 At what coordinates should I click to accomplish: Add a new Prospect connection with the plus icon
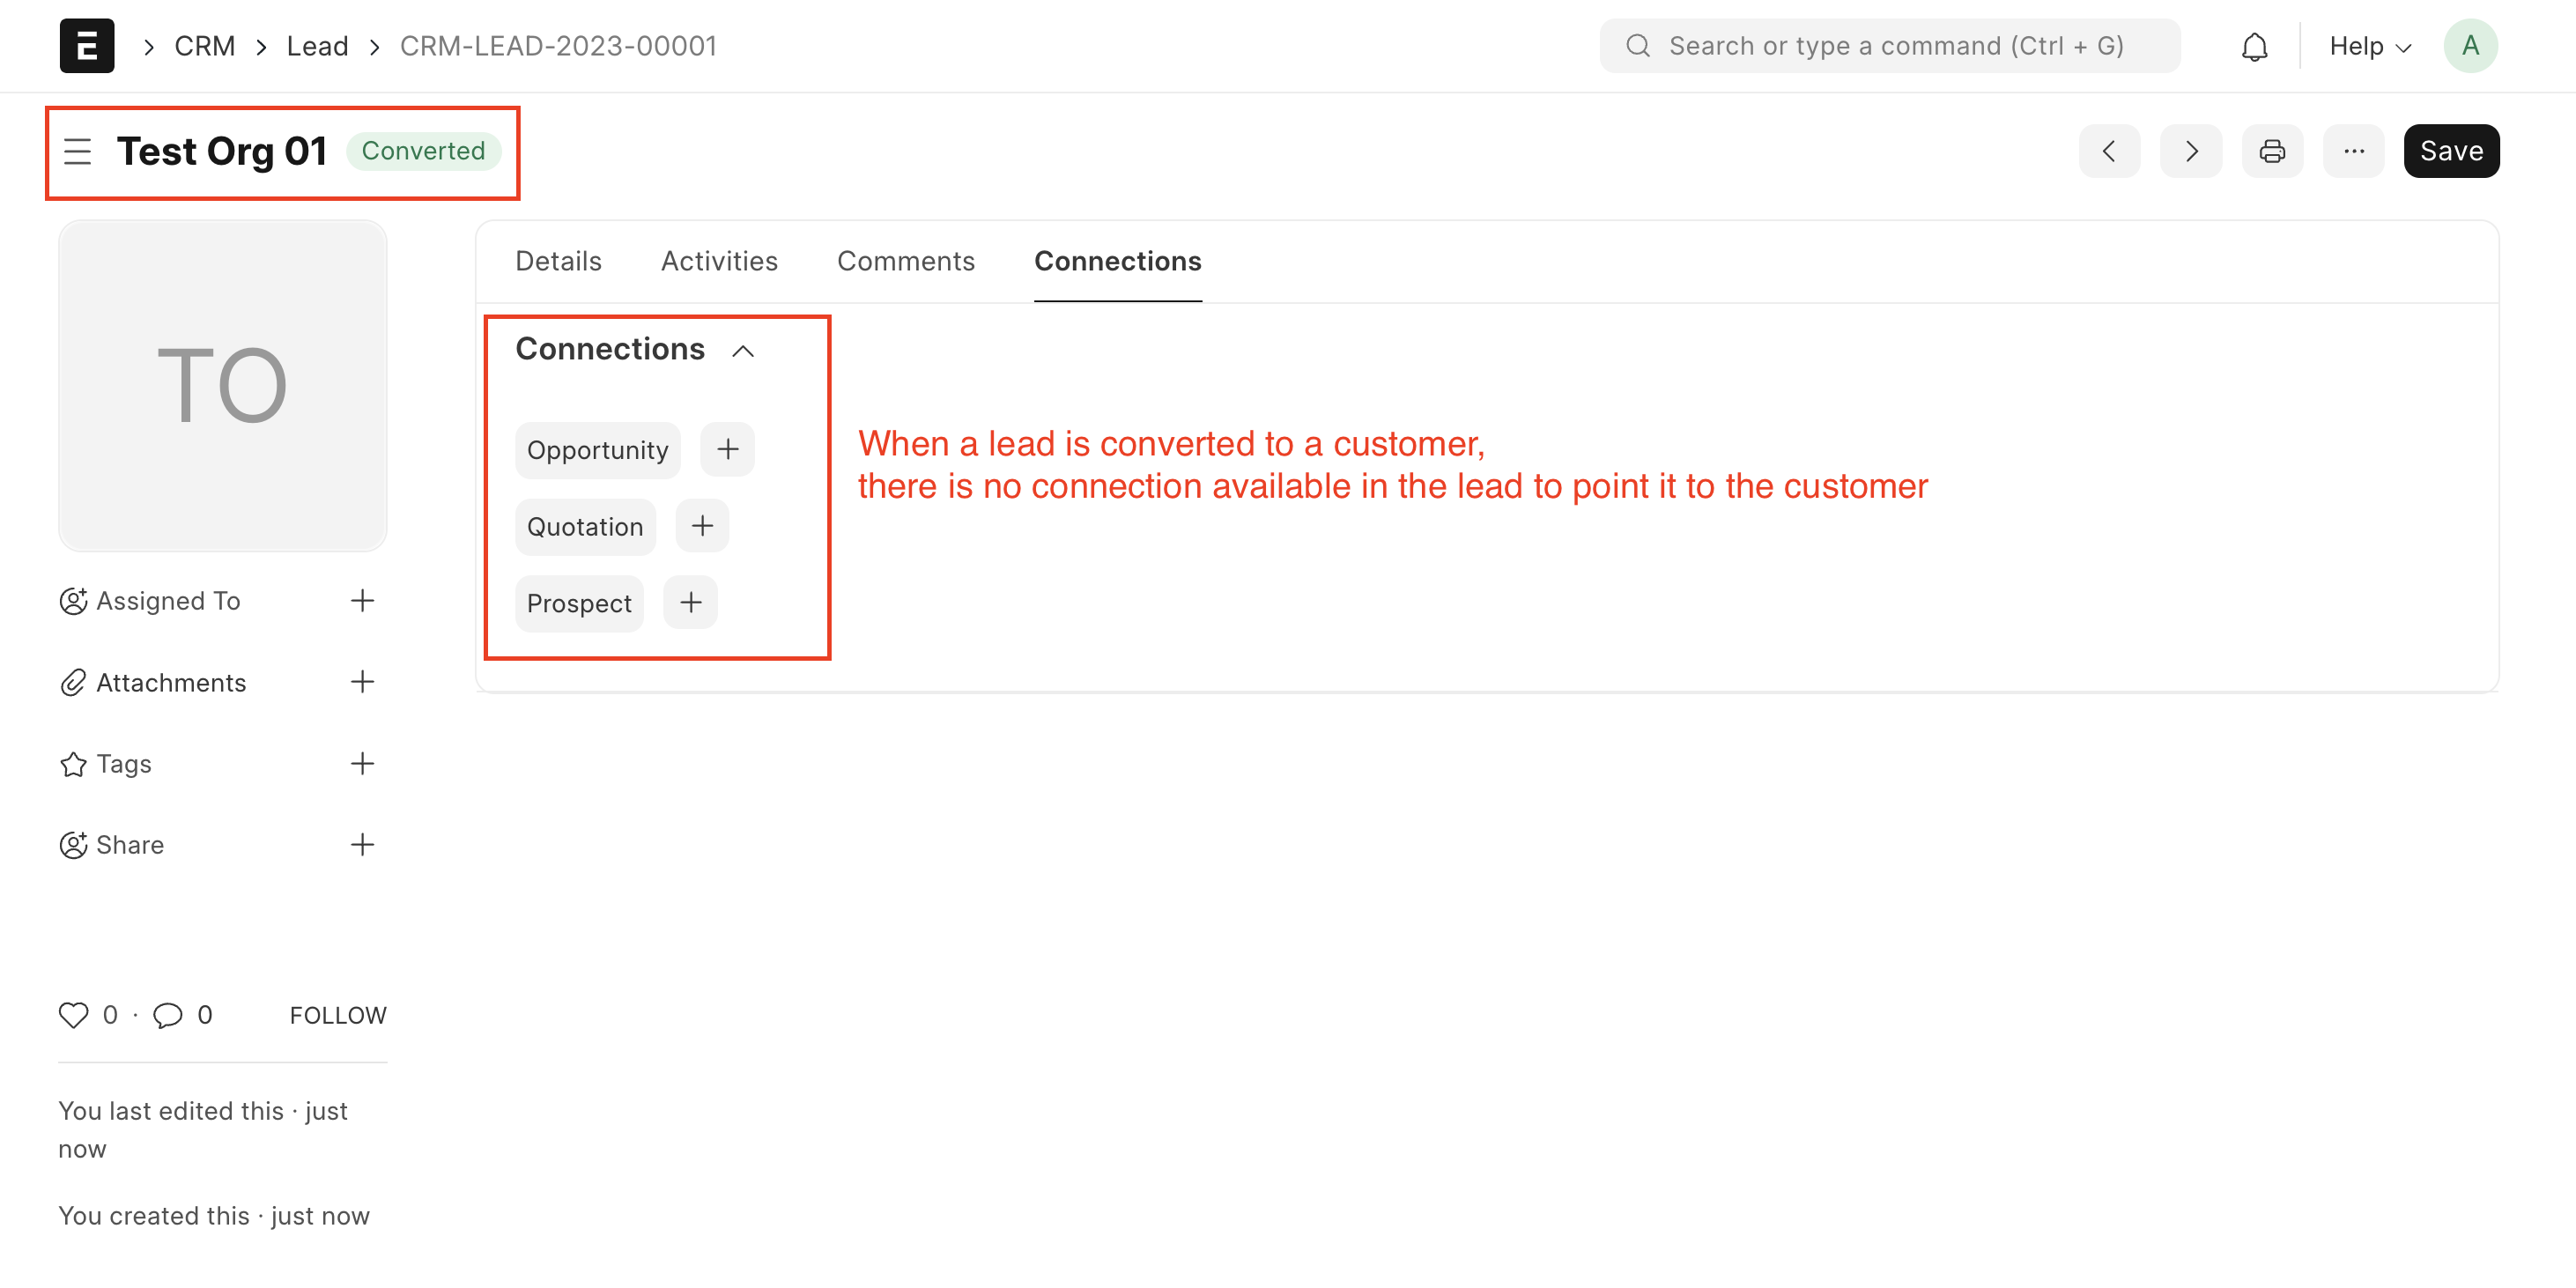point(689,601)
